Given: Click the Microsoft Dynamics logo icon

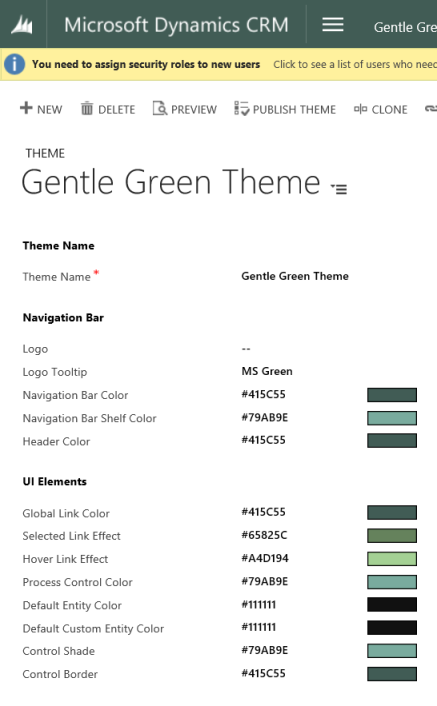Looking at the screenshot, I should click(23, 25).
